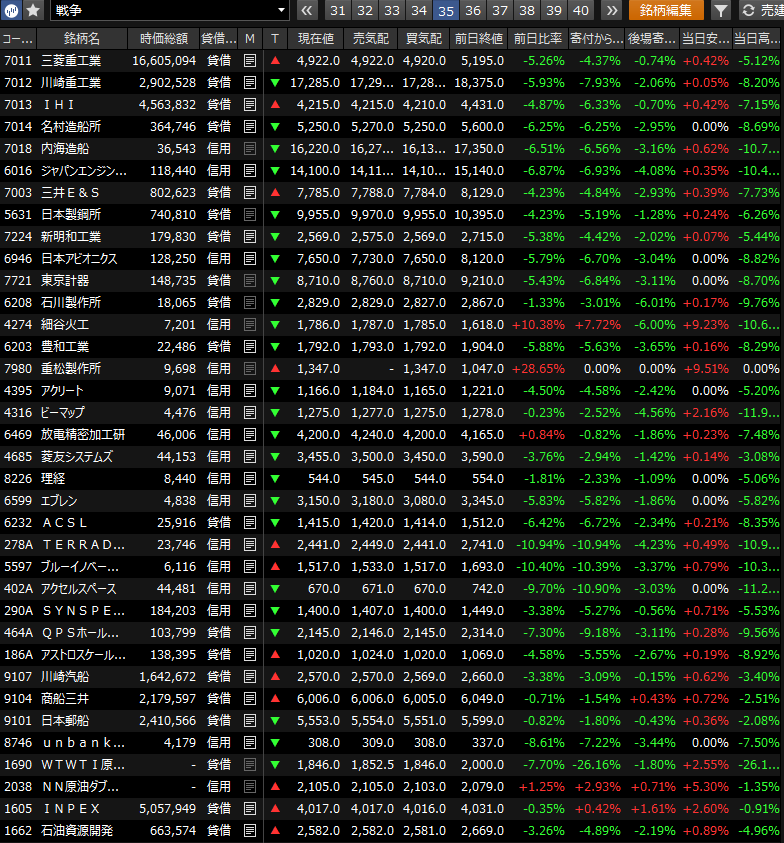Click the tick arrow for 重松製作所
Screen dimensions: 784x843
point(275,369)
